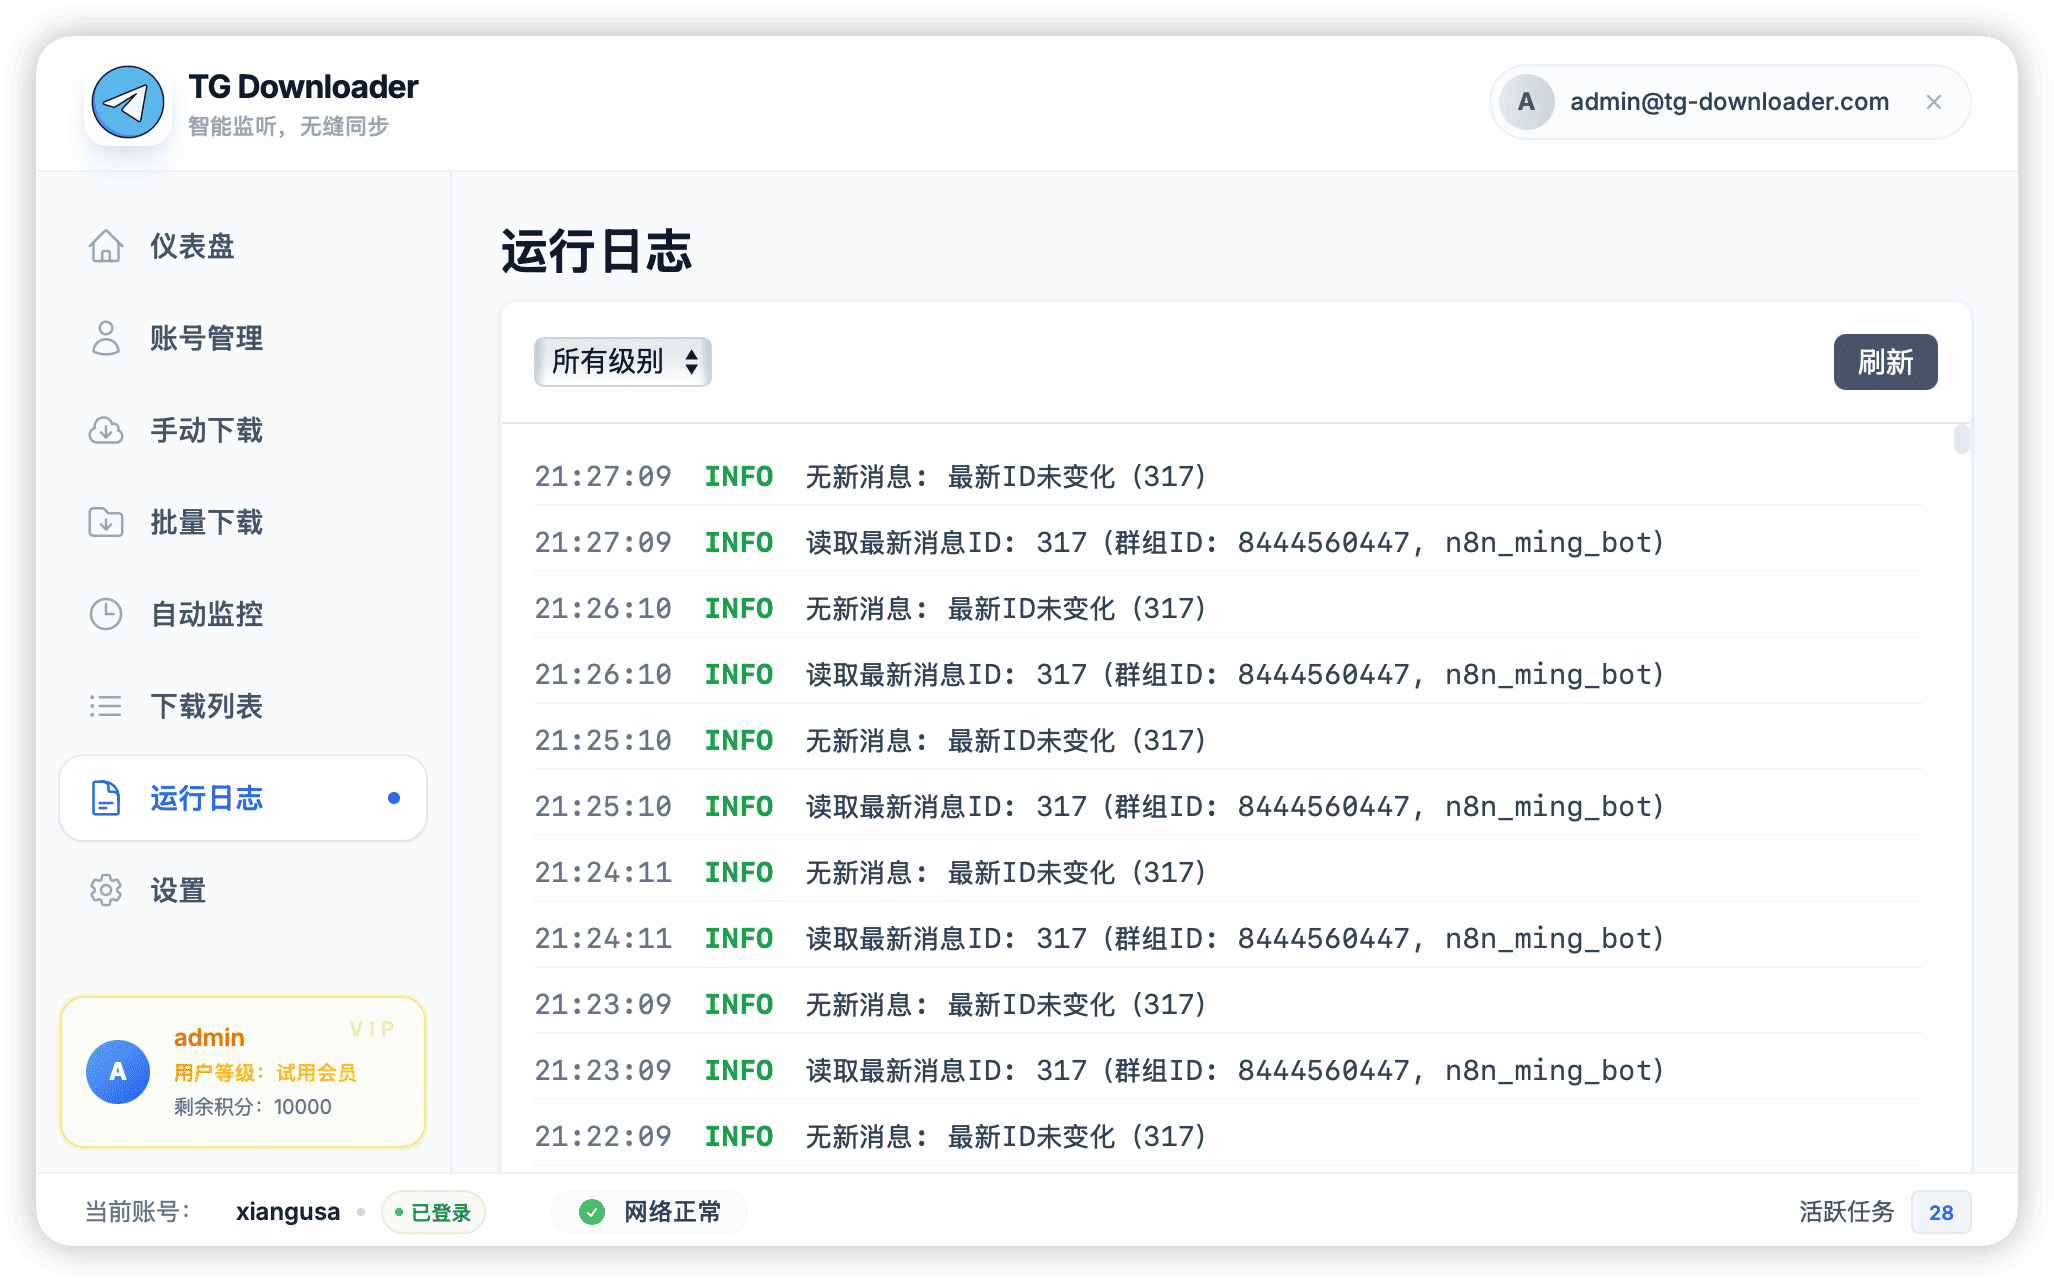Screen dimensions: 2054x1282
Task: Open the 仪表盘 dashboard icon
Action: coord(107,246)
